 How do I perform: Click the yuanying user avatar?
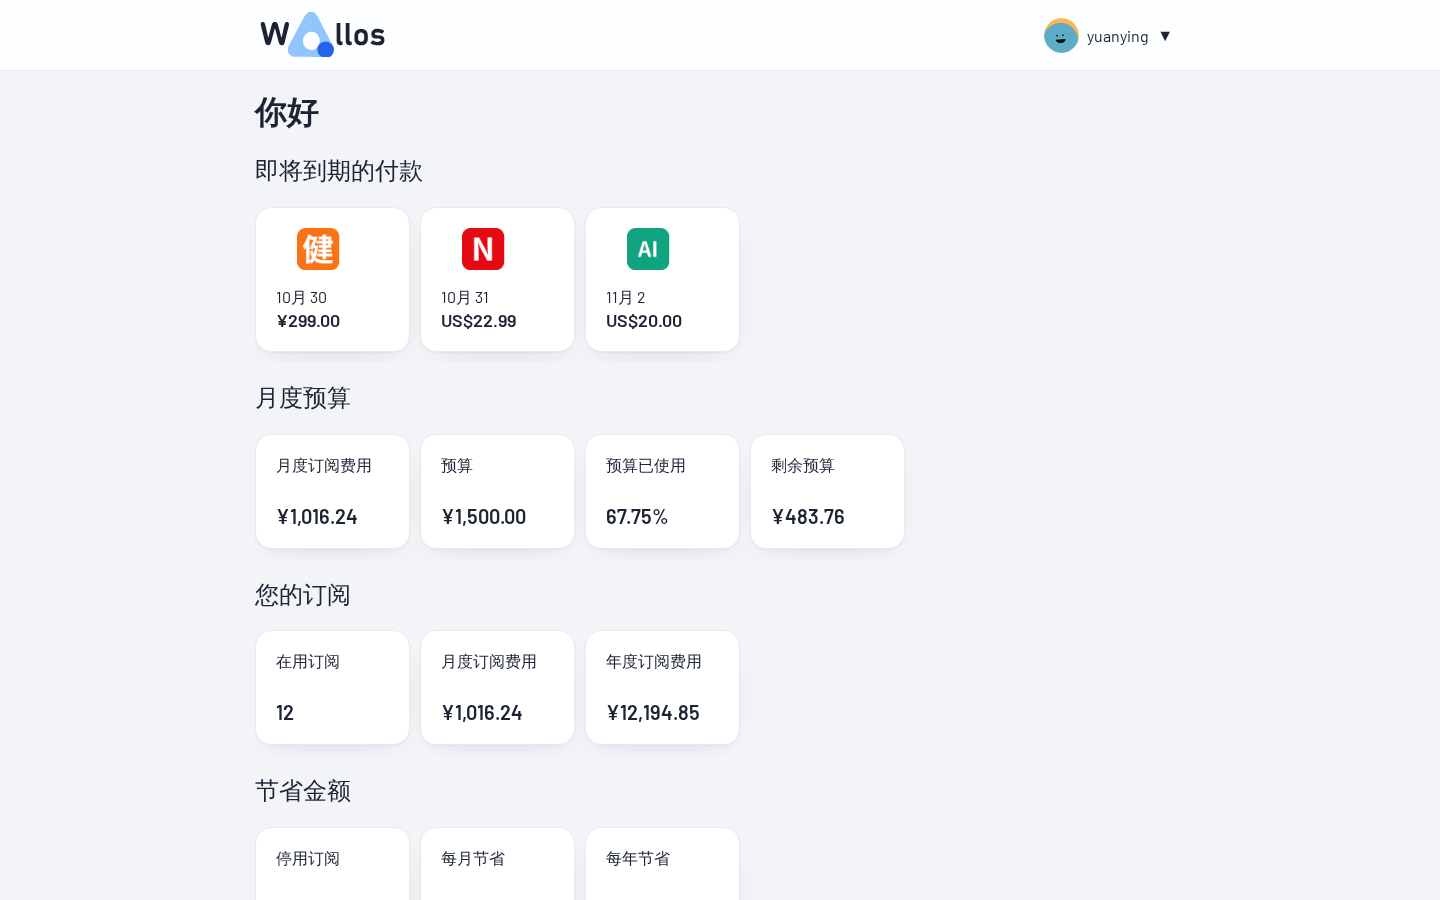(1061, 36)
